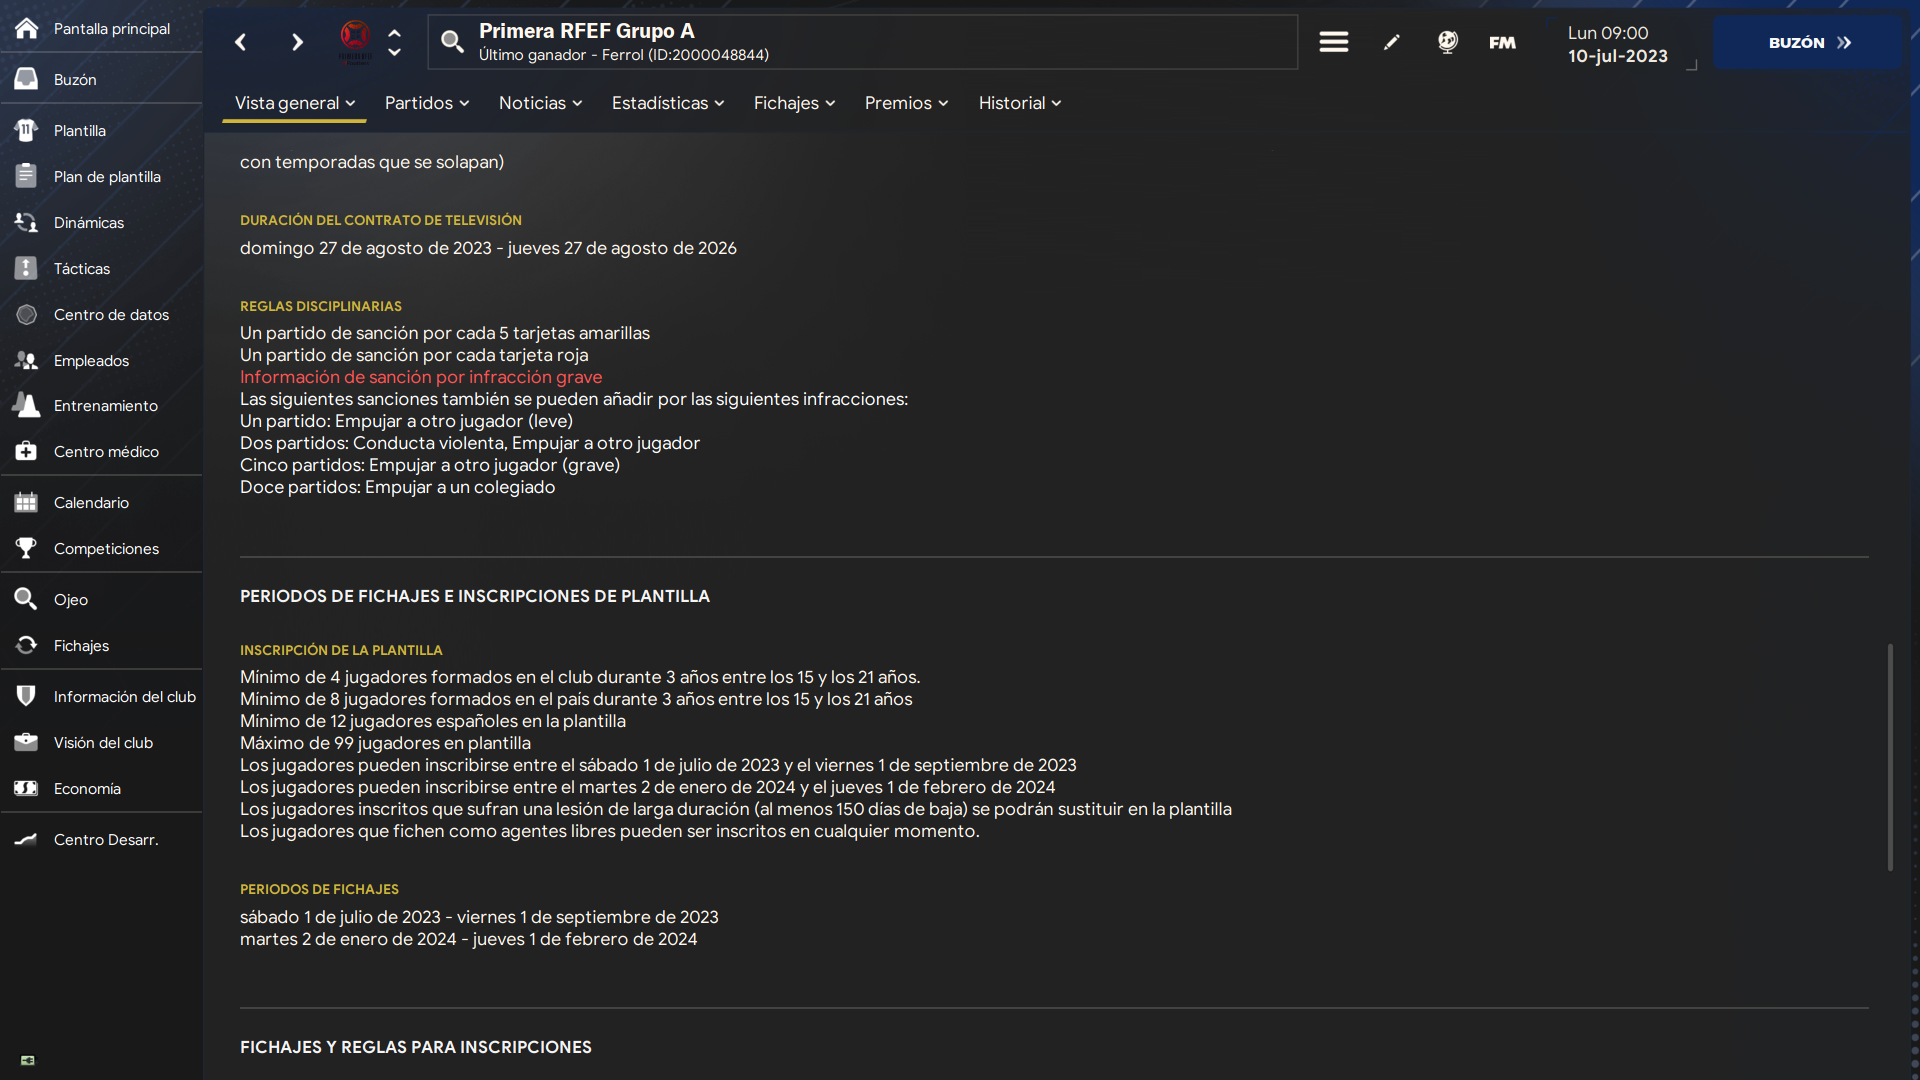Open Empleados staff icon
Screen dimensions: 1920x1080
27,360
